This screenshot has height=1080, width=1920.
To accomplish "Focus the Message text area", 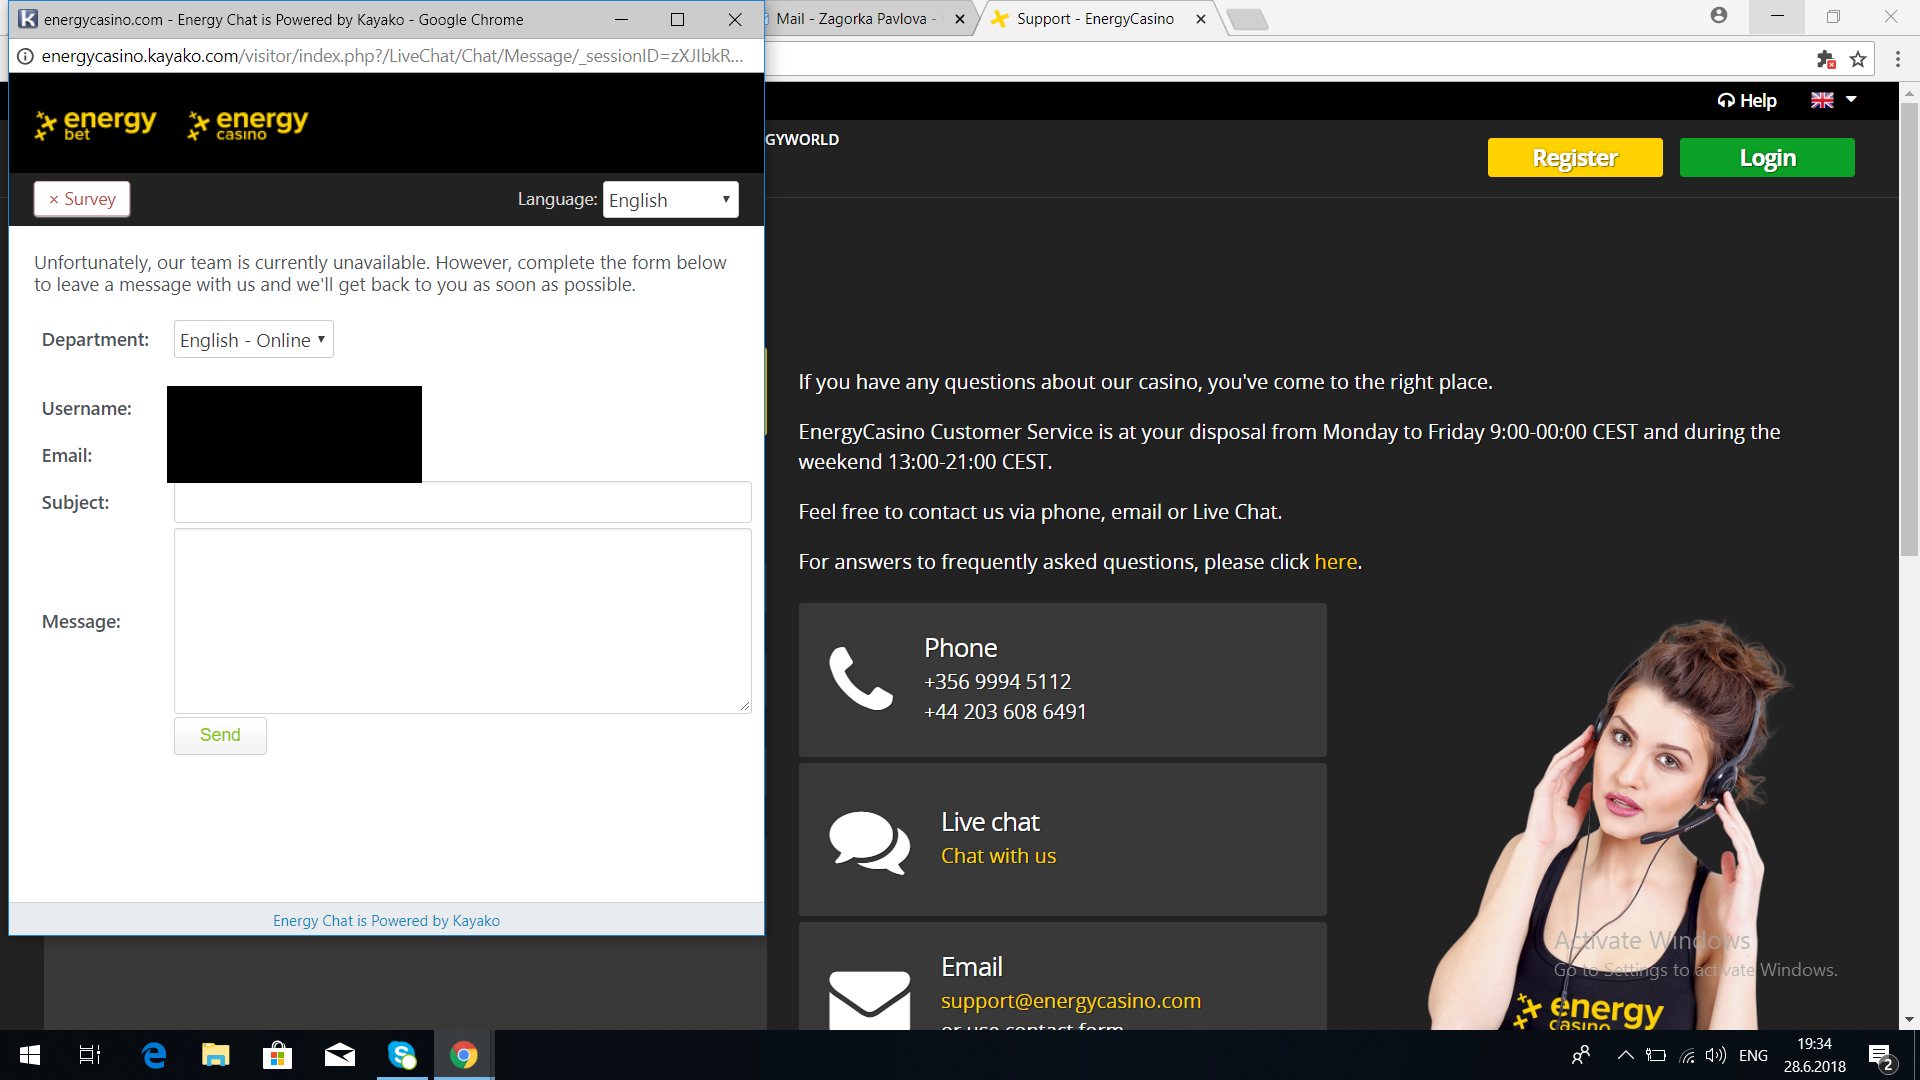I will [463, 621].
